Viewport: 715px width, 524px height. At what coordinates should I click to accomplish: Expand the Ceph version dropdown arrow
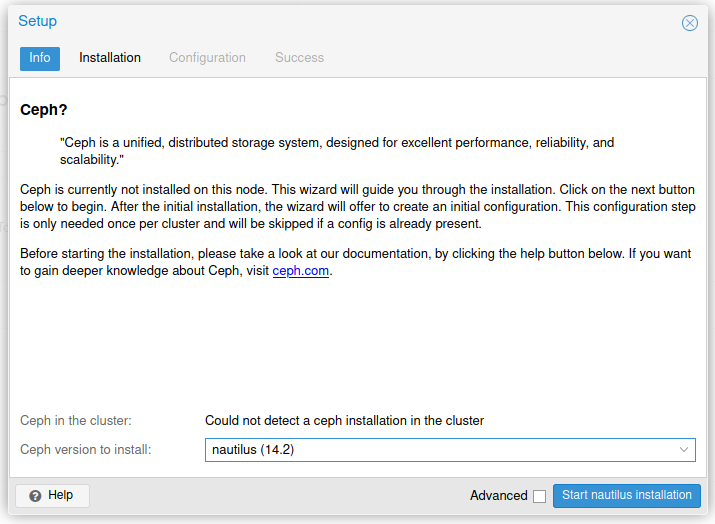click(684, 450)
